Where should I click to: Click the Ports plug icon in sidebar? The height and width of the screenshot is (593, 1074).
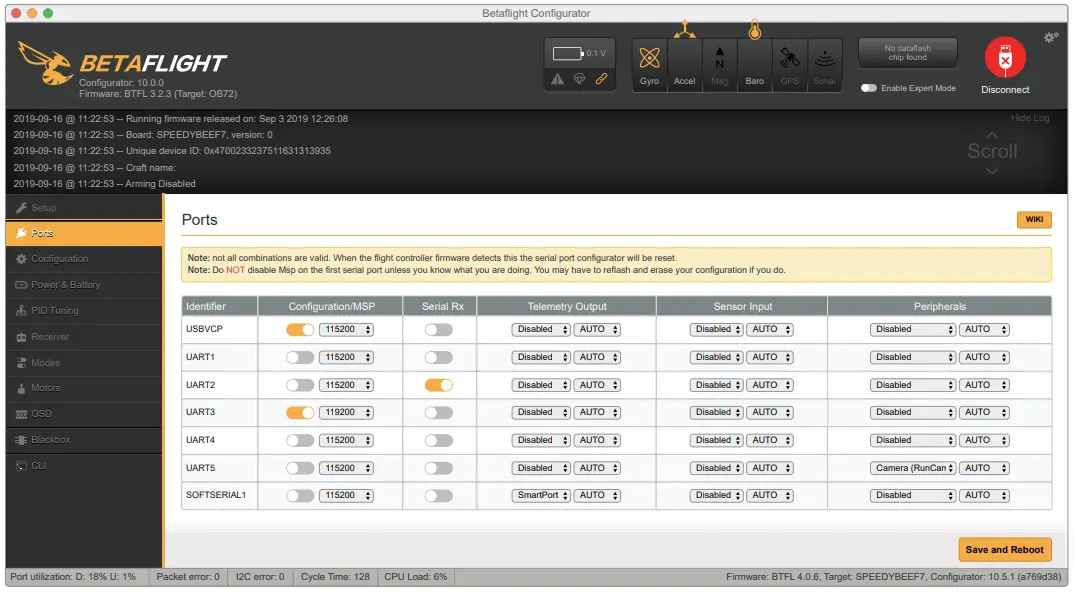pyautogui.click(x=21, y=234)
